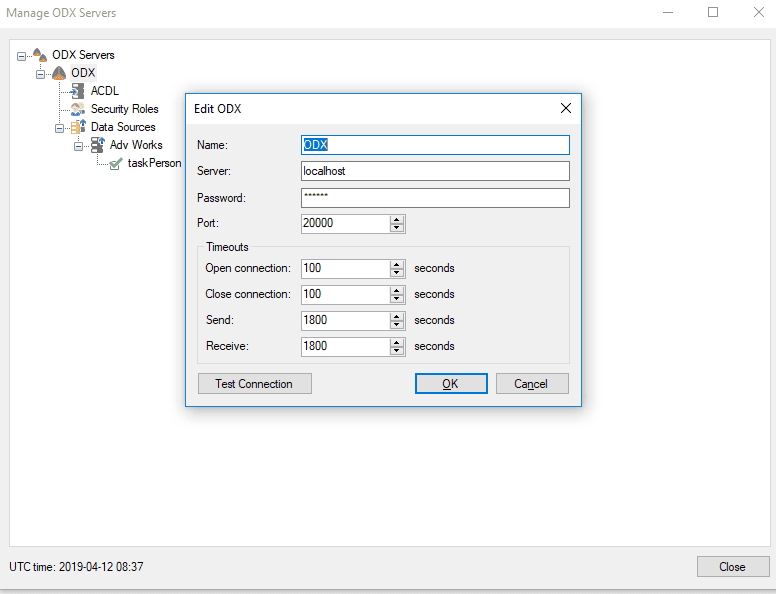
Task: Decrease the Receive timeout
Action: (396, 350)
